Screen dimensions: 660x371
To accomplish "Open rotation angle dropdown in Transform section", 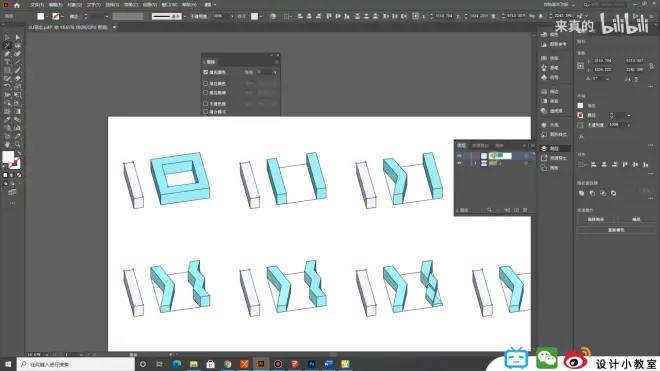I will click(607, 79).
